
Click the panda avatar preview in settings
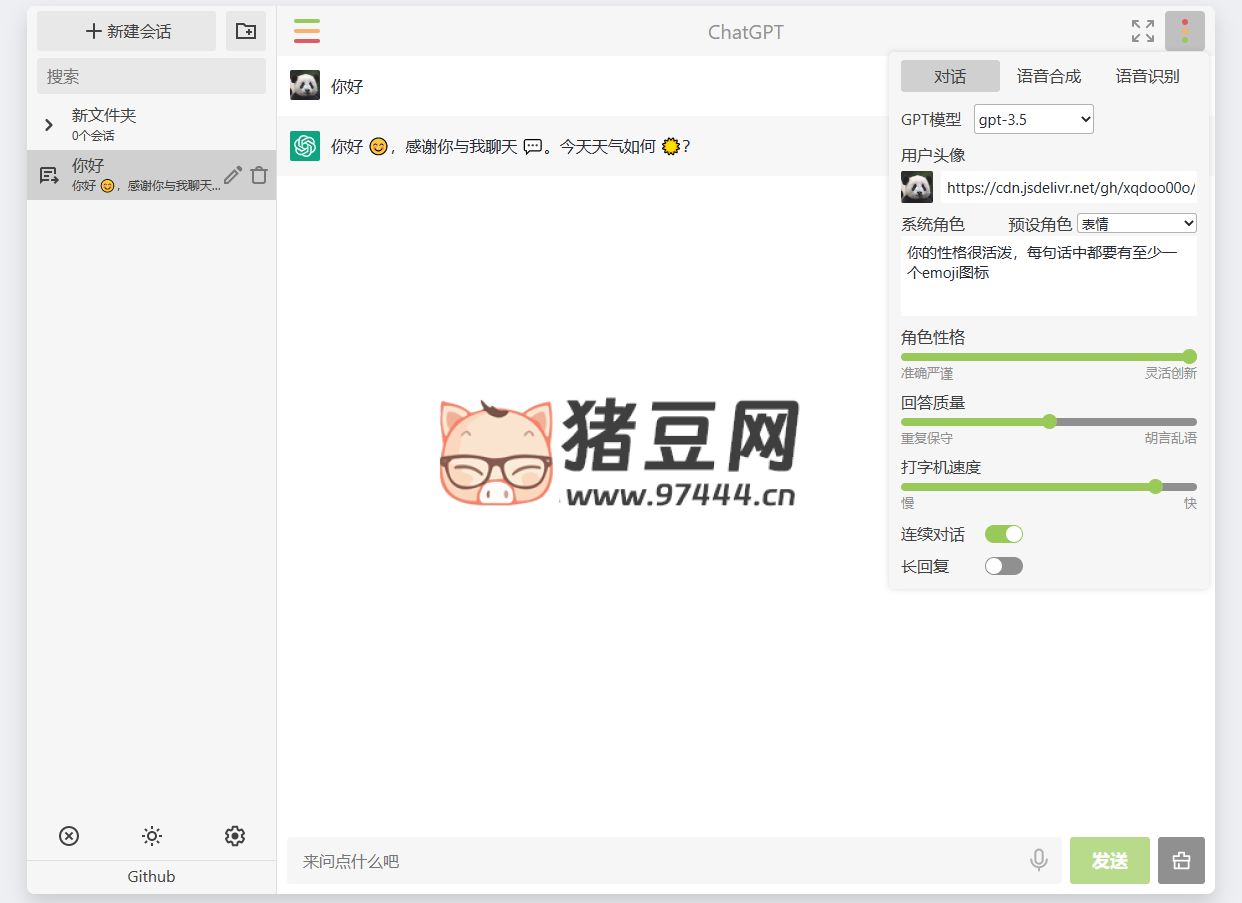click(917, 187)
